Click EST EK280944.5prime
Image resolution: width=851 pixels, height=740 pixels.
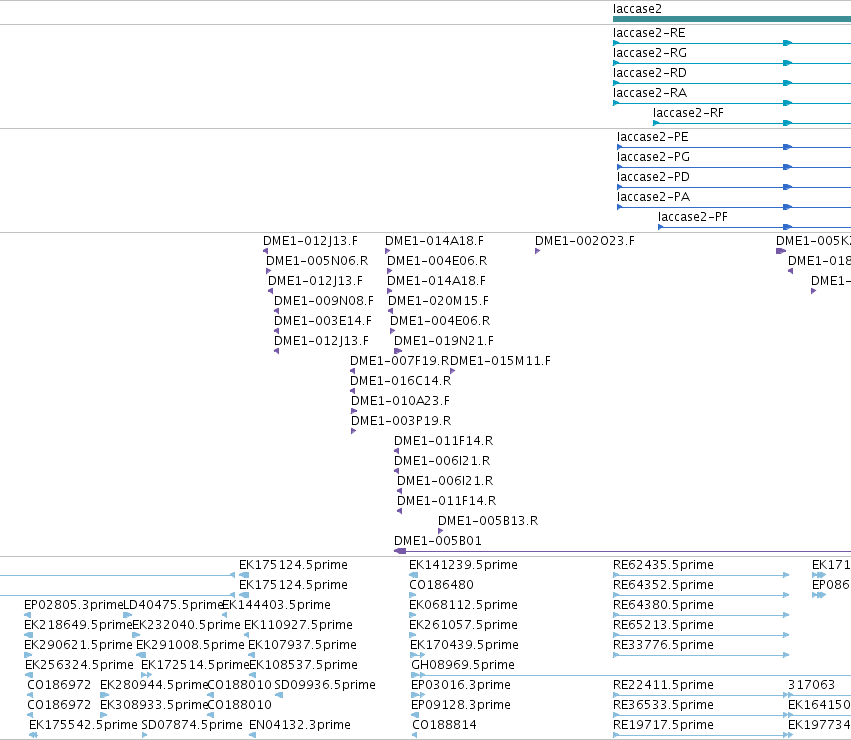pyautogui.click(x=154, y=685)
